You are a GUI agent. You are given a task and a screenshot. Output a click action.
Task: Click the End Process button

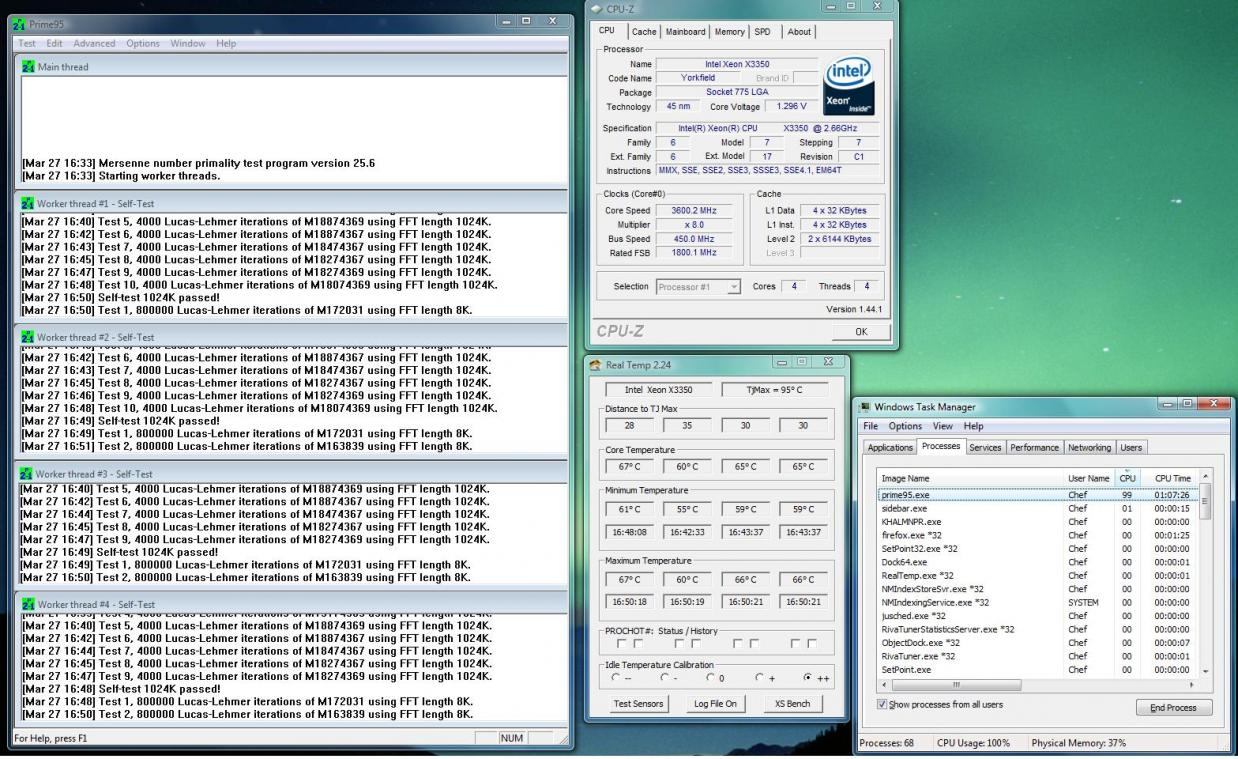(1174, 707)
